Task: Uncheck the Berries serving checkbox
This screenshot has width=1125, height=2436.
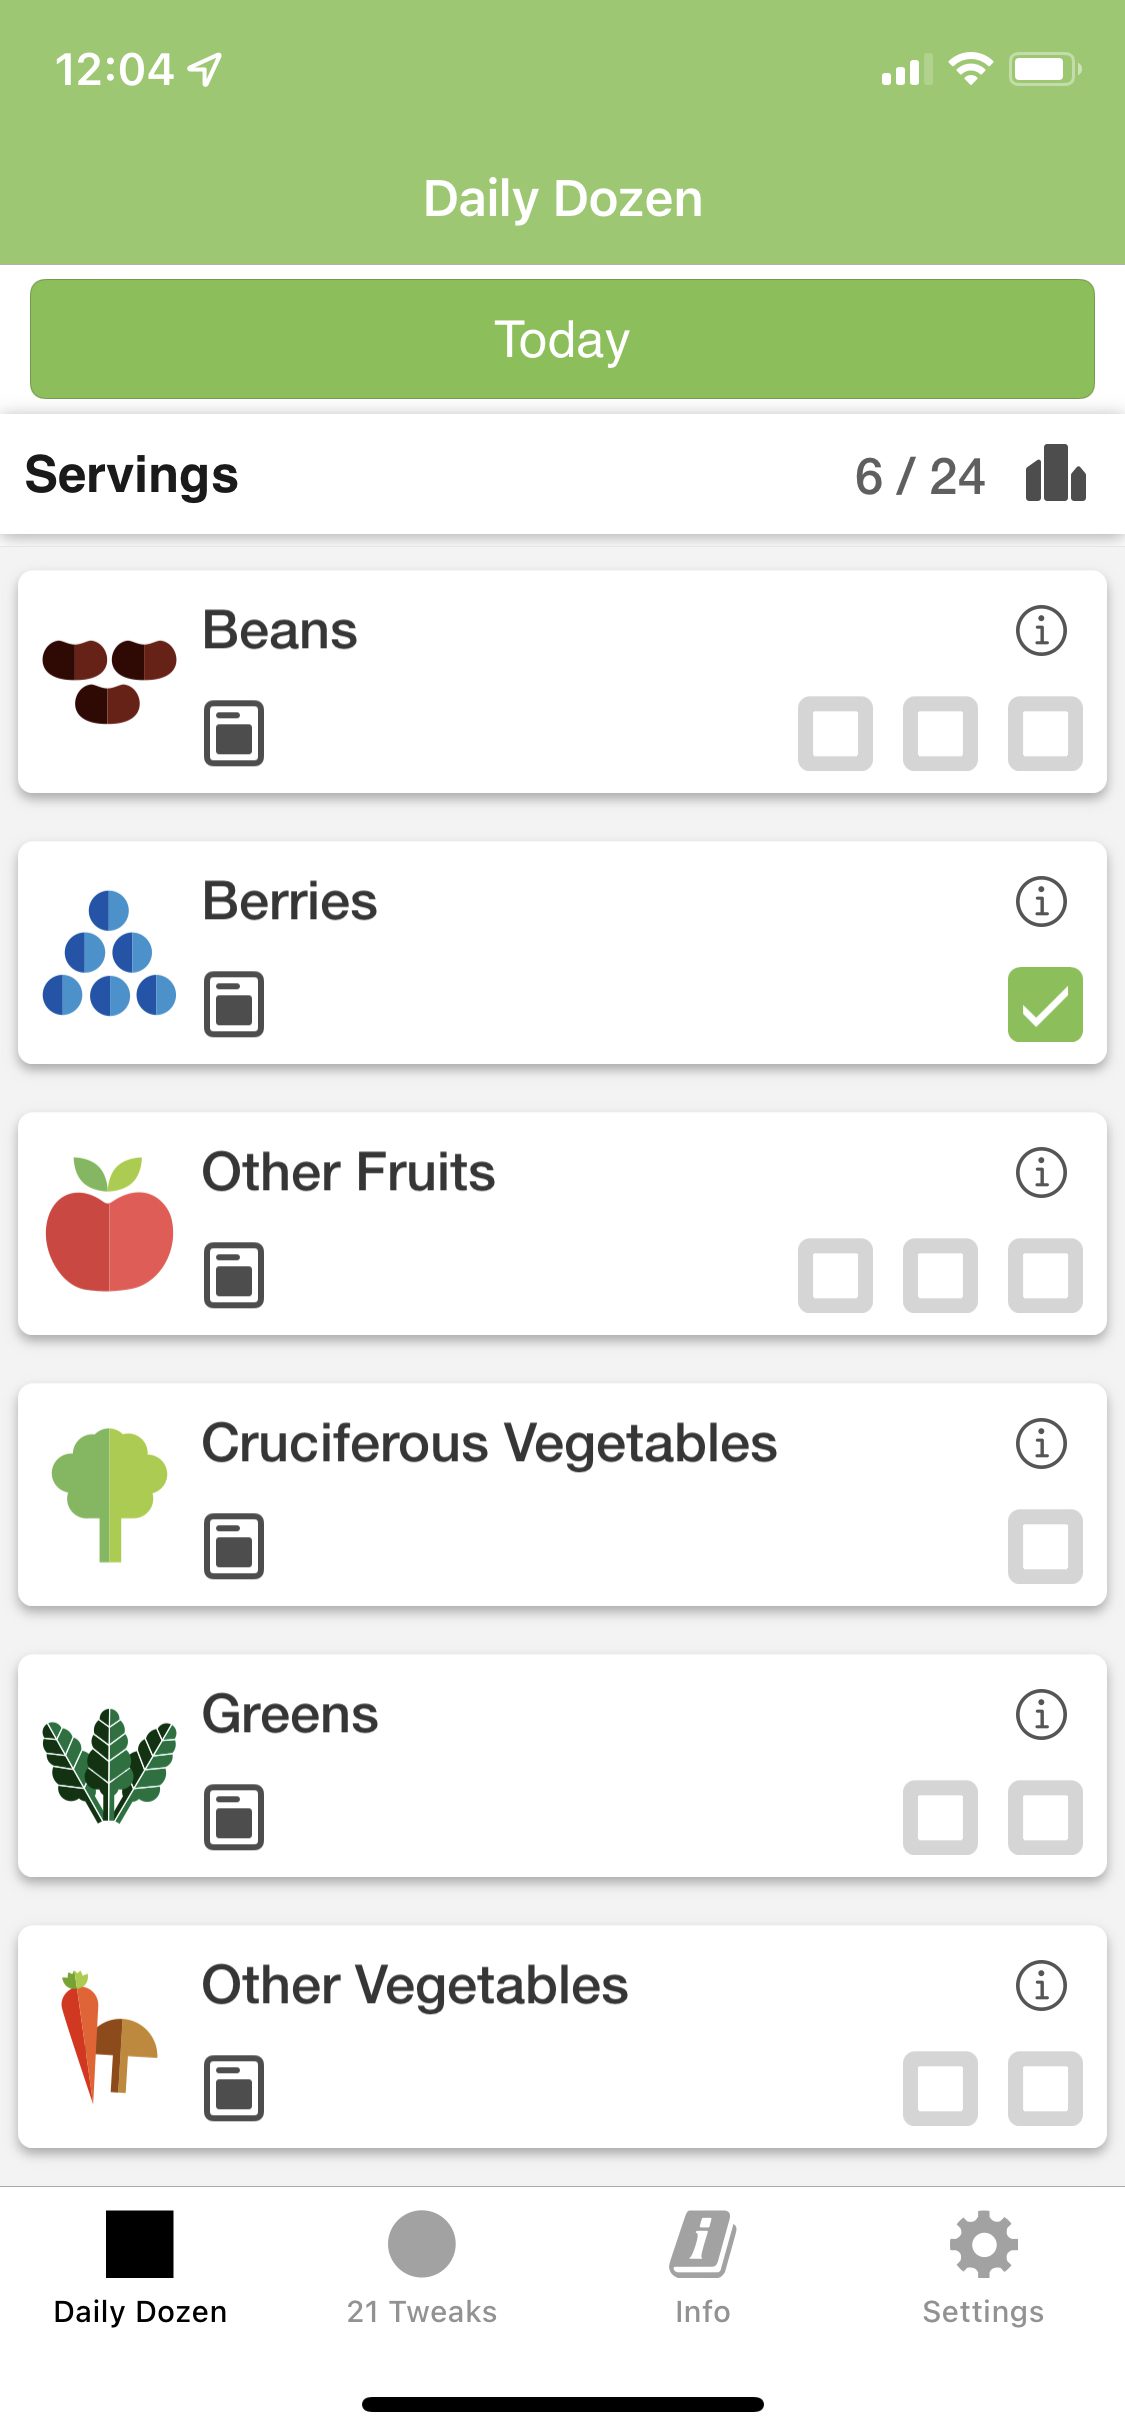Action: click(1045, 1005)
